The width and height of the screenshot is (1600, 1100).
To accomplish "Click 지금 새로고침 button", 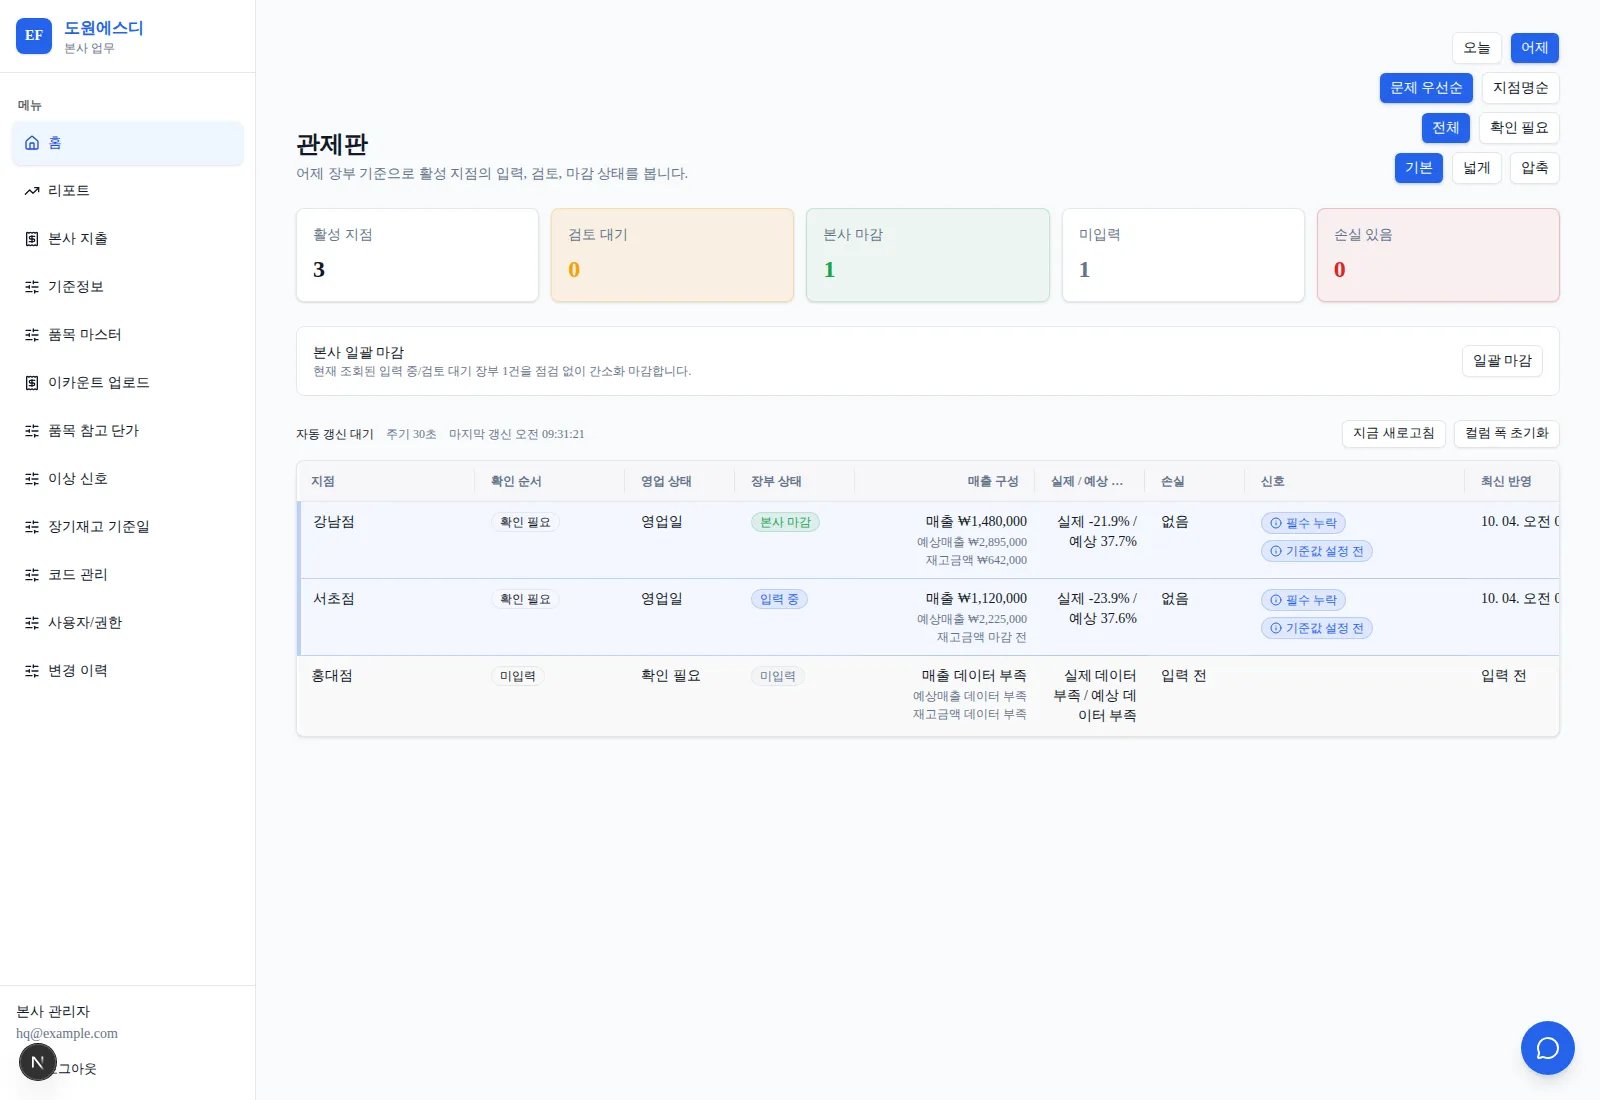I will tap(1394, 434).
